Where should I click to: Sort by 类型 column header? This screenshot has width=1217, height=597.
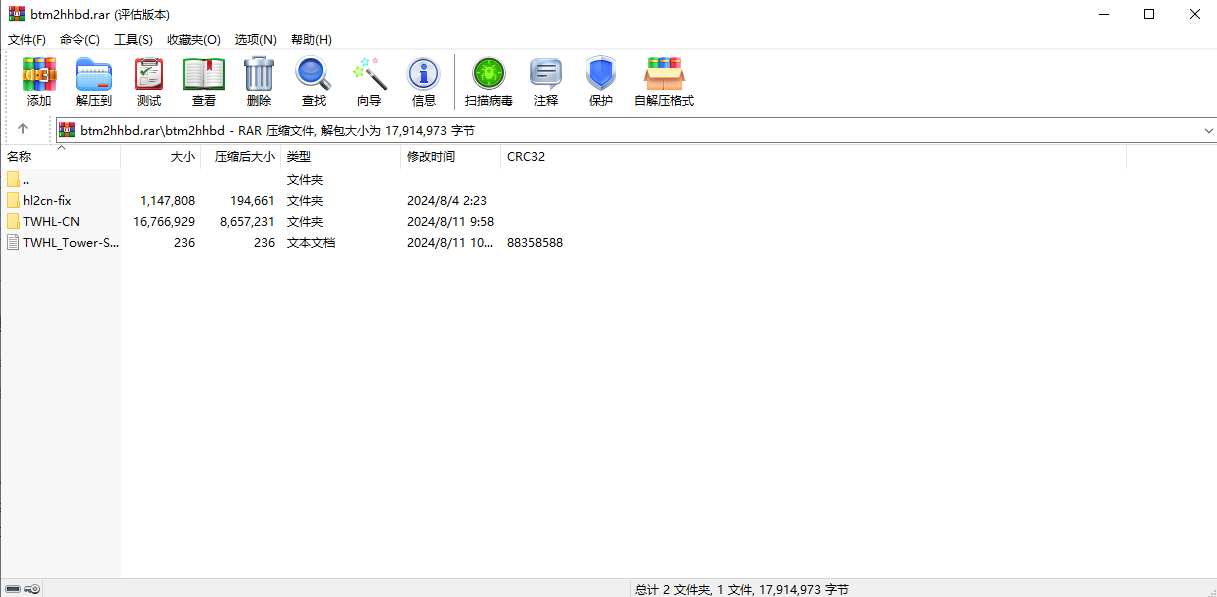click(x=341, y=157)
